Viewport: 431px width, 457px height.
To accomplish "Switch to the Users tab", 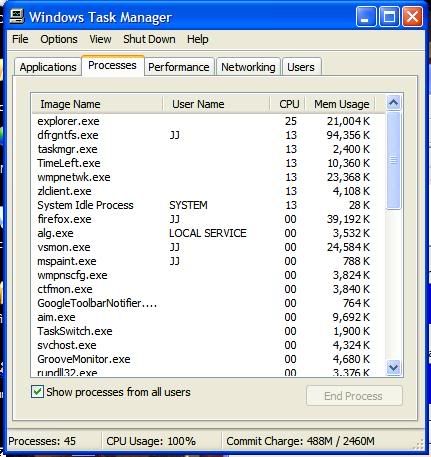I will pos(301,67).
